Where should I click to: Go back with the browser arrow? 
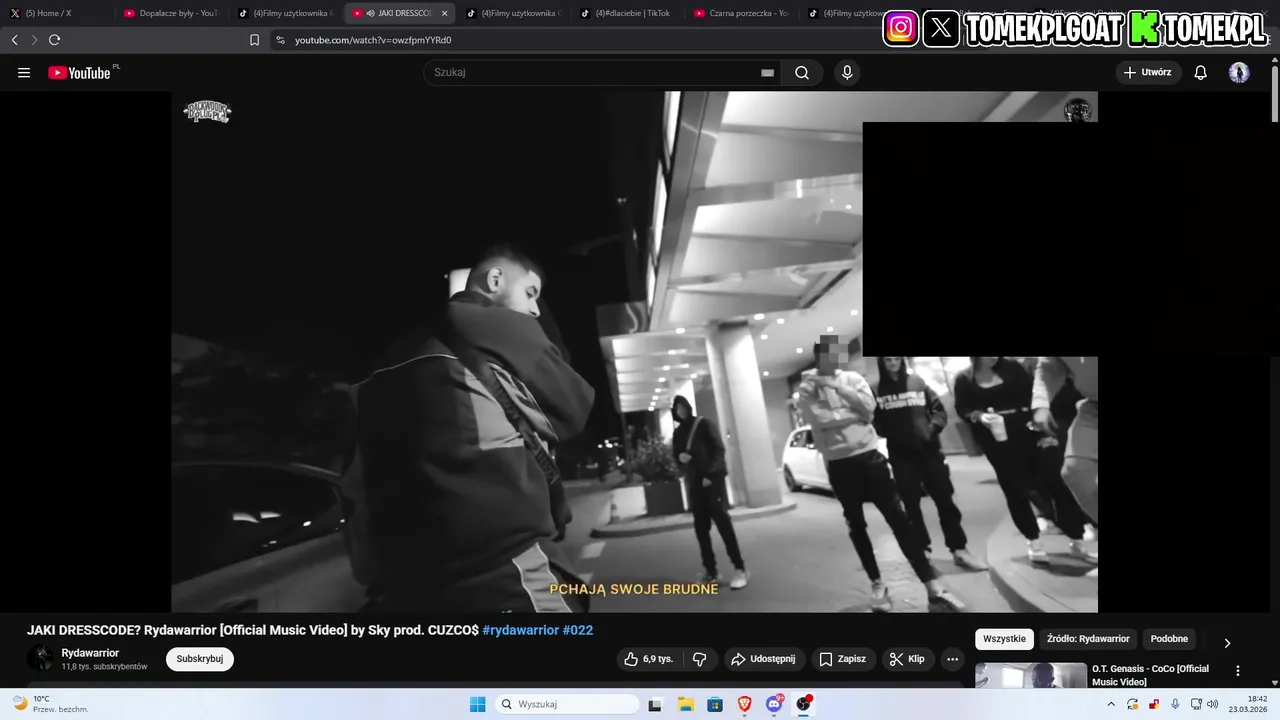[x=14, y=40]
